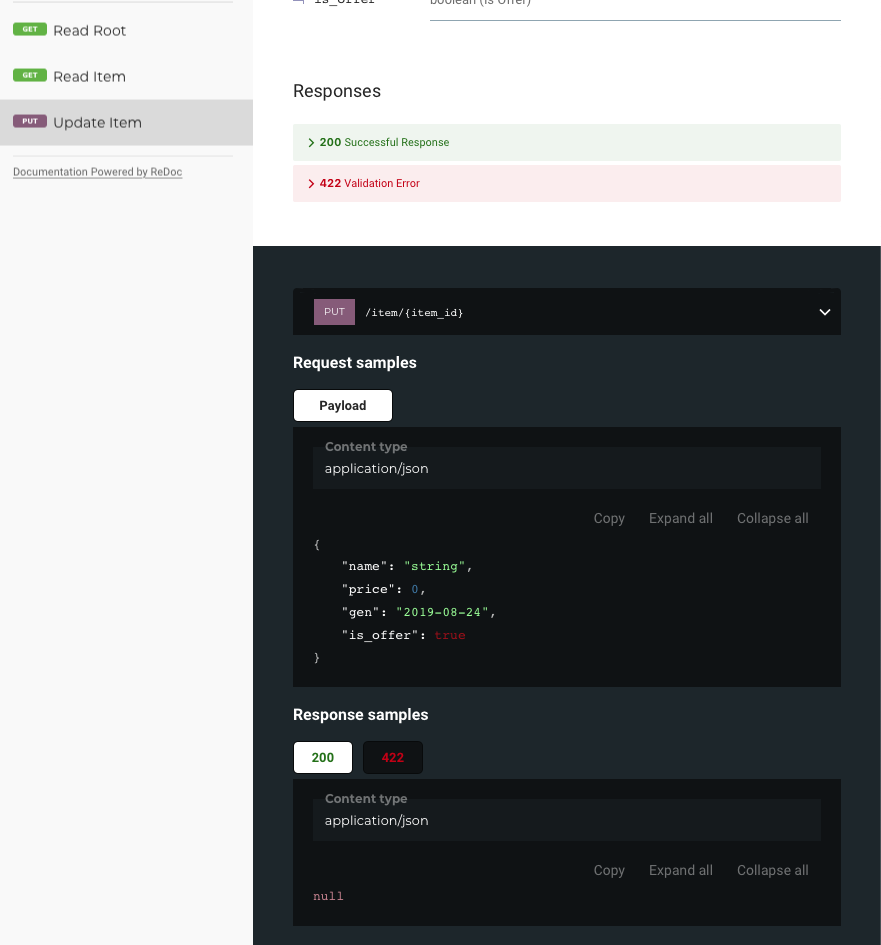Click the GET badge beside Read Root
Viewport: 881px width, 945px height.
[x=30, y=29]
